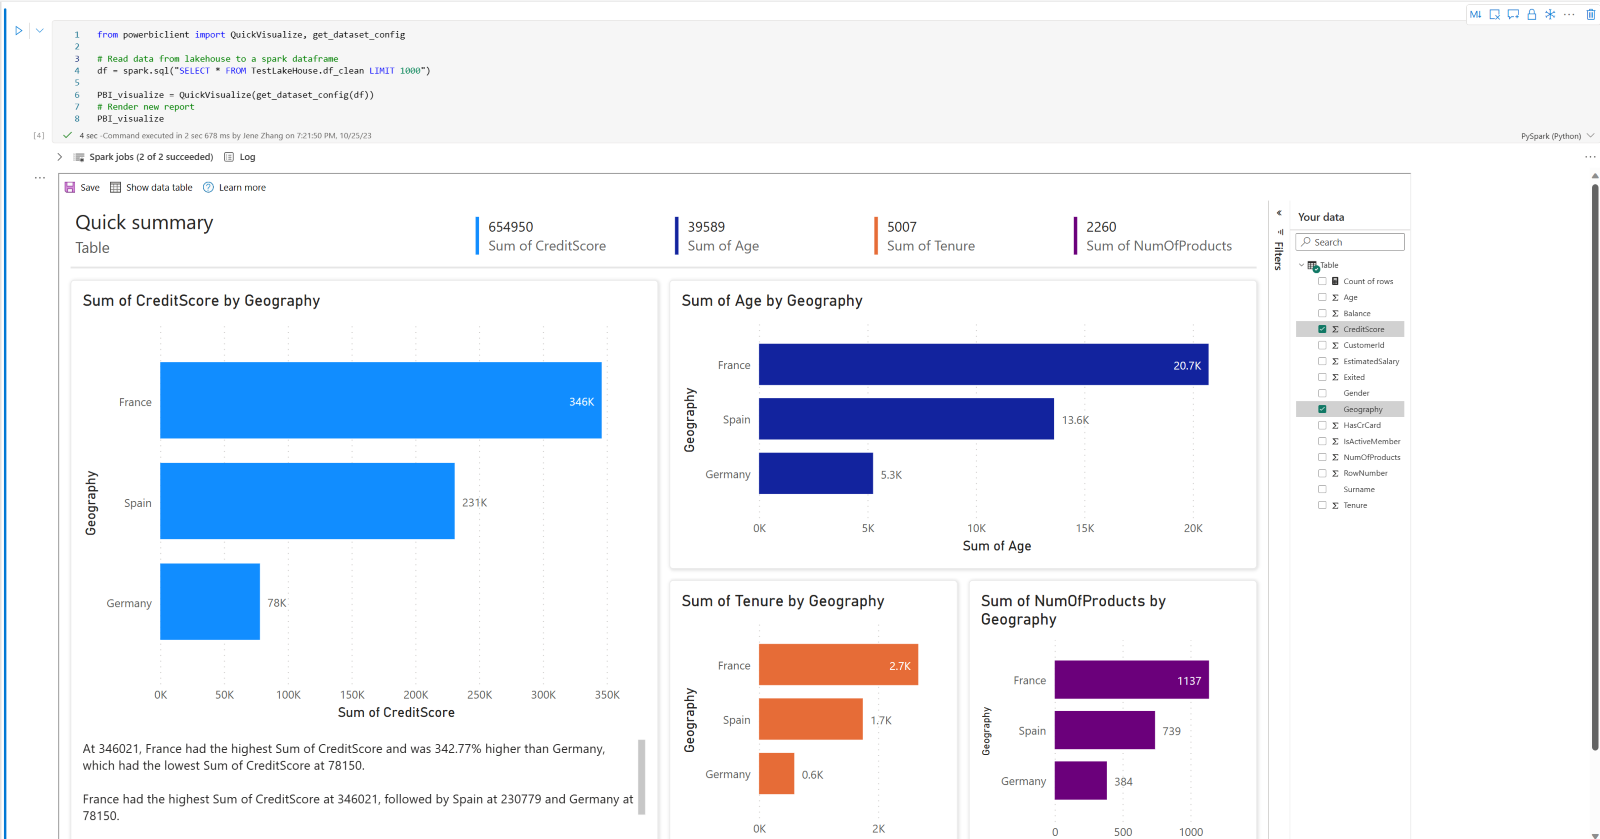The height and width of the screenshot is (839, 1600).
Task: Open PySpark (Python) language dropdown
Action: (1557, 136)
